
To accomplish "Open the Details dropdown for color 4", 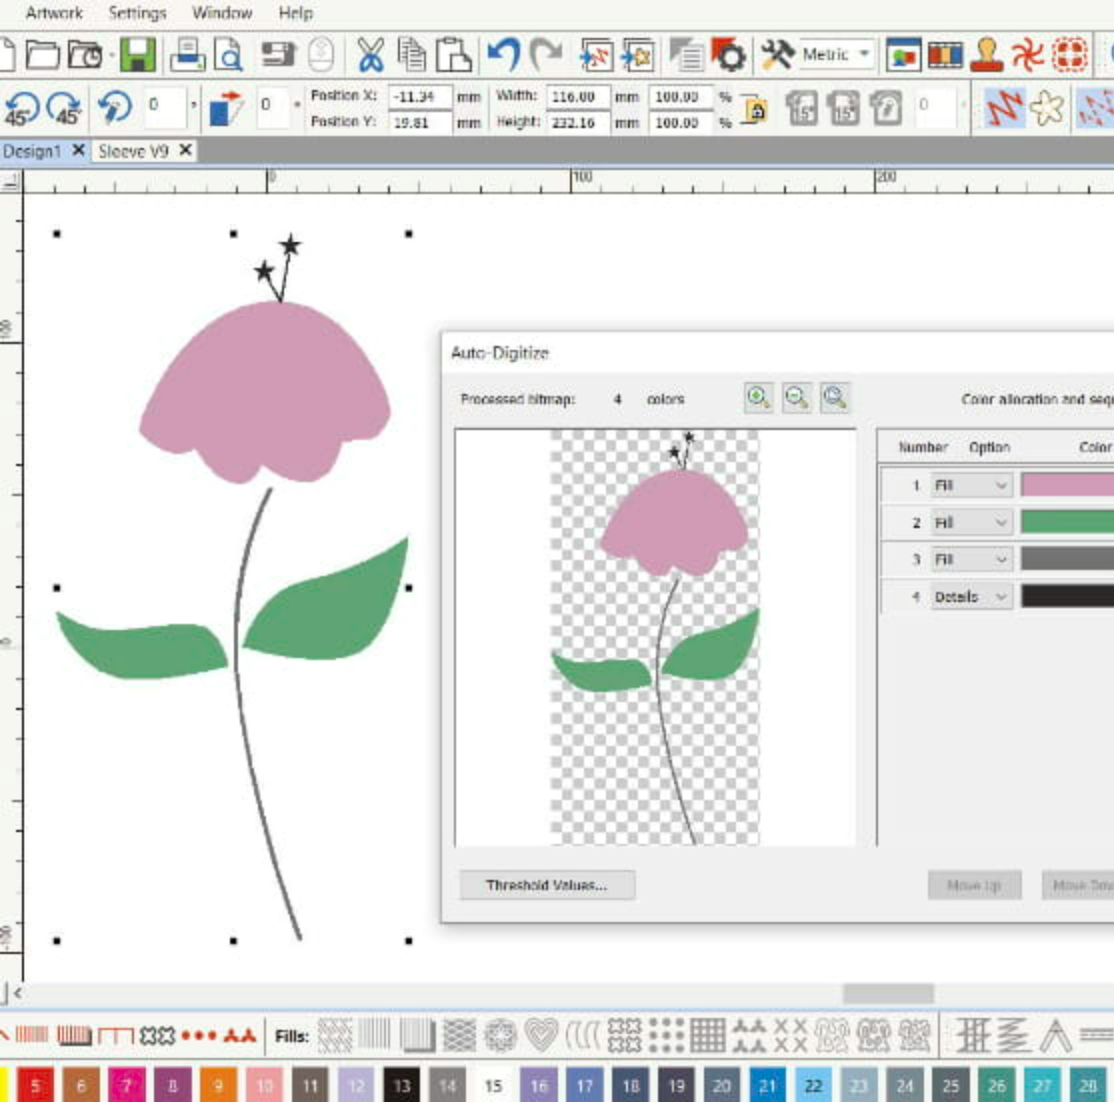I will [971, 596].
